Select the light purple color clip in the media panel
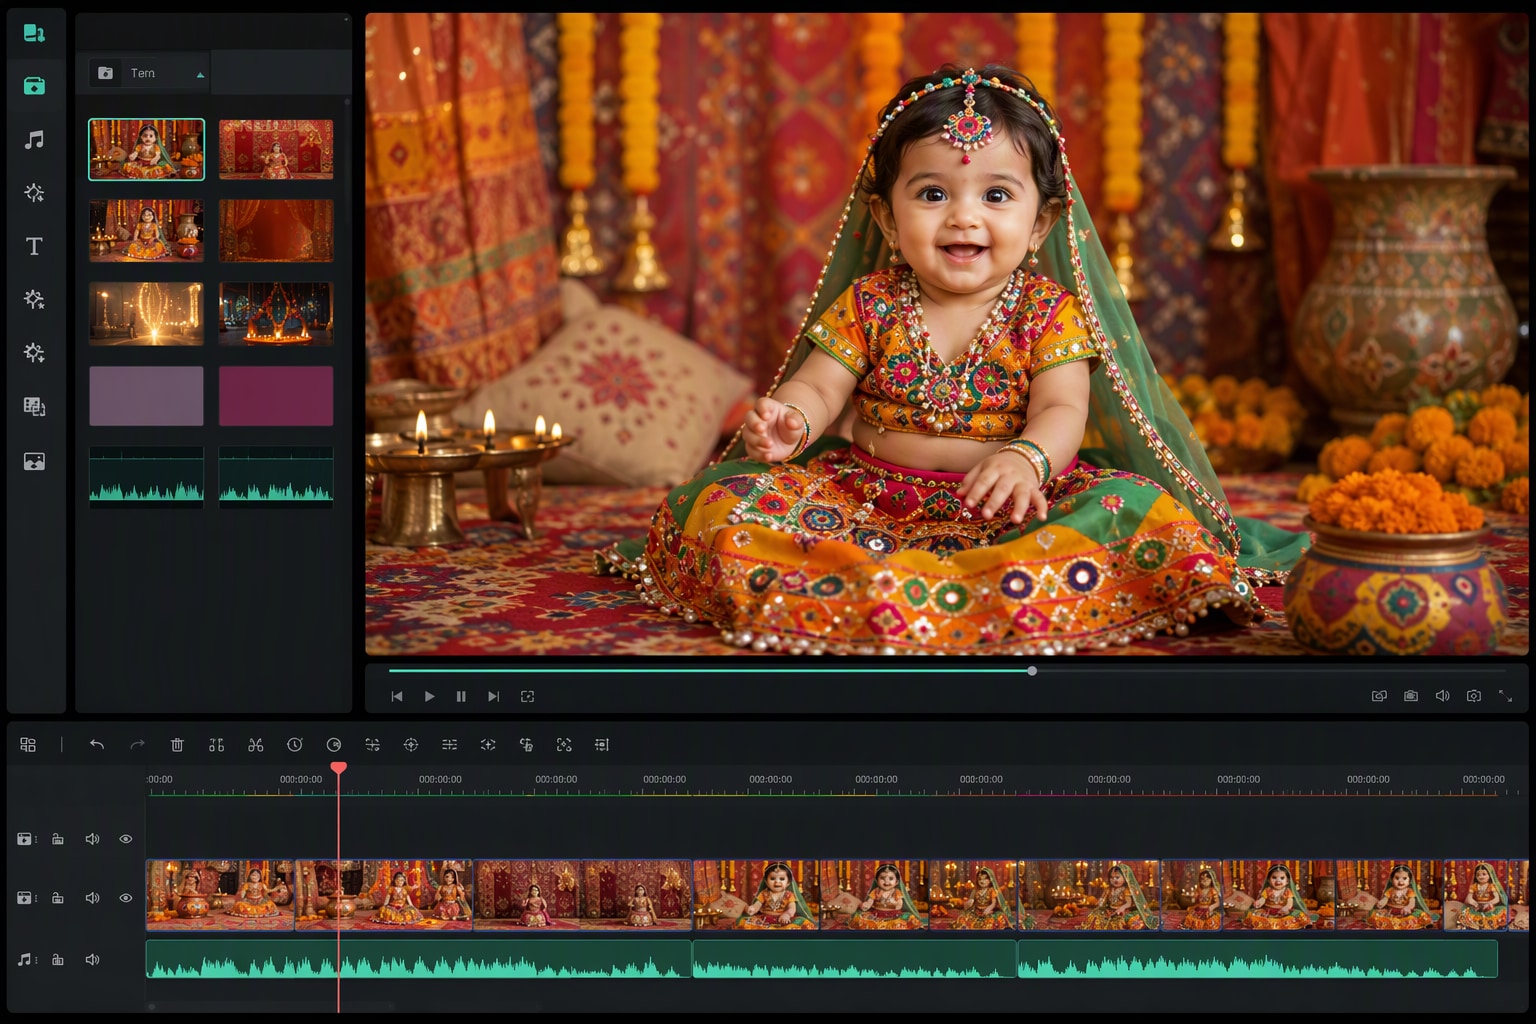 click(x=146, y=396)
